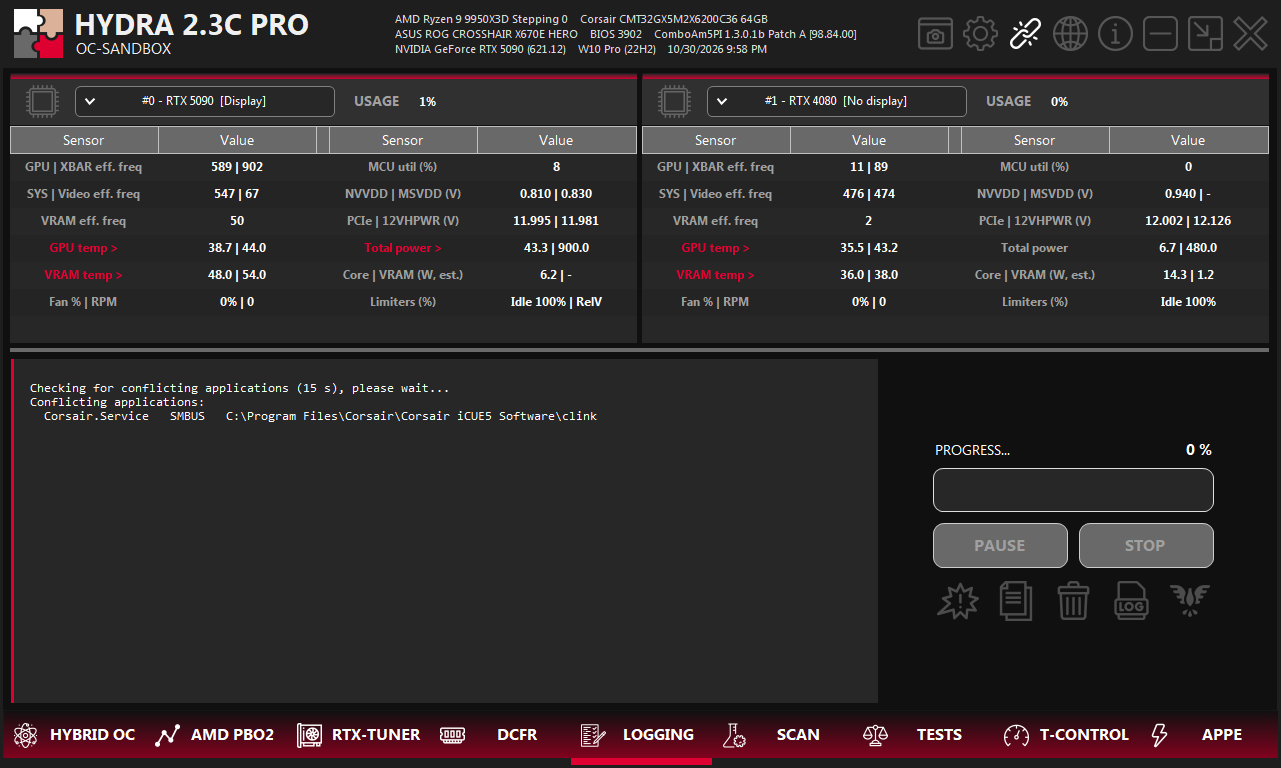Click RTX 5090 'GPU | XBAR eff. freq' value 589 | 902
The width and height of the screenshot is (1281, 768).
pos(237,167)
